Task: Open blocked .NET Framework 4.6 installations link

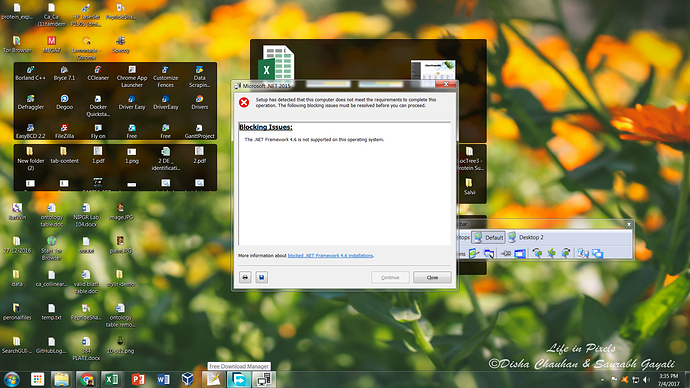Action: 330,256
